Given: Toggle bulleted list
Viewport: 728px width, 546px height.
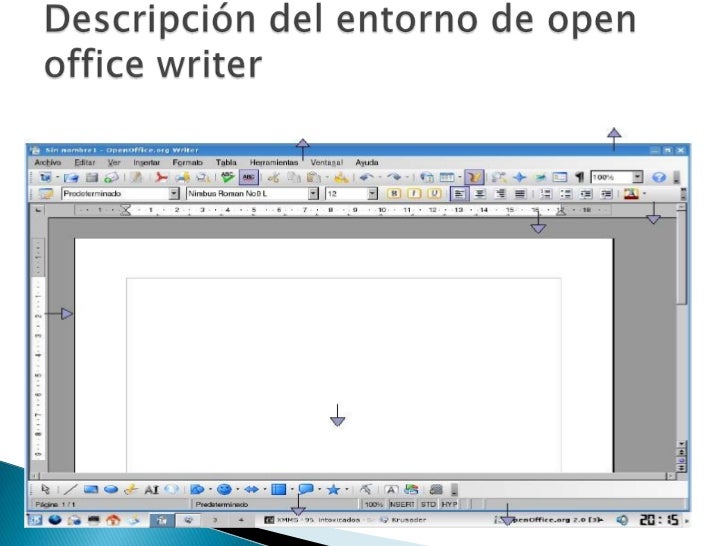Looking at the screenshot, I should point(566,194).
